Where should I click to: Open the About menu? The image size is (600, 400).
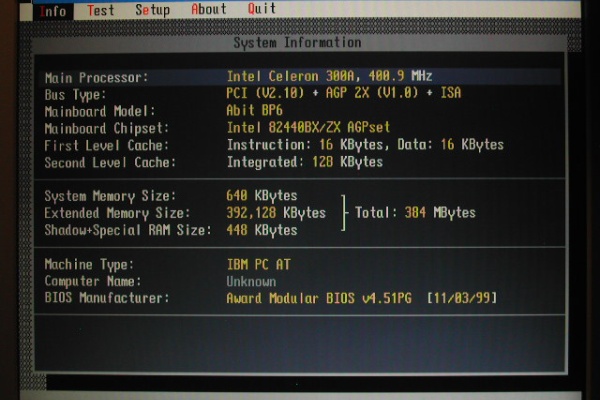click(209, 9)
